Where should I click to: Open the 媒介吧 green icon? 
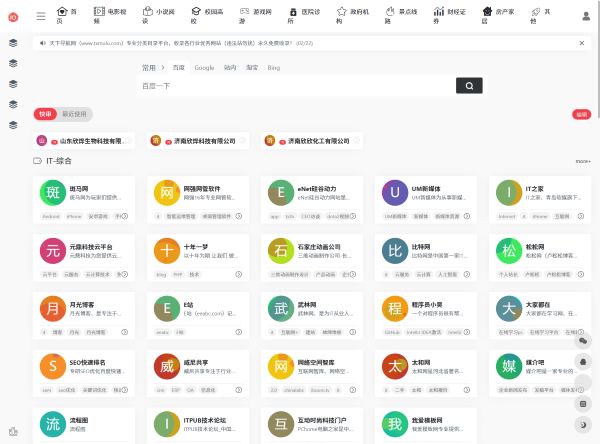[509, 366]
